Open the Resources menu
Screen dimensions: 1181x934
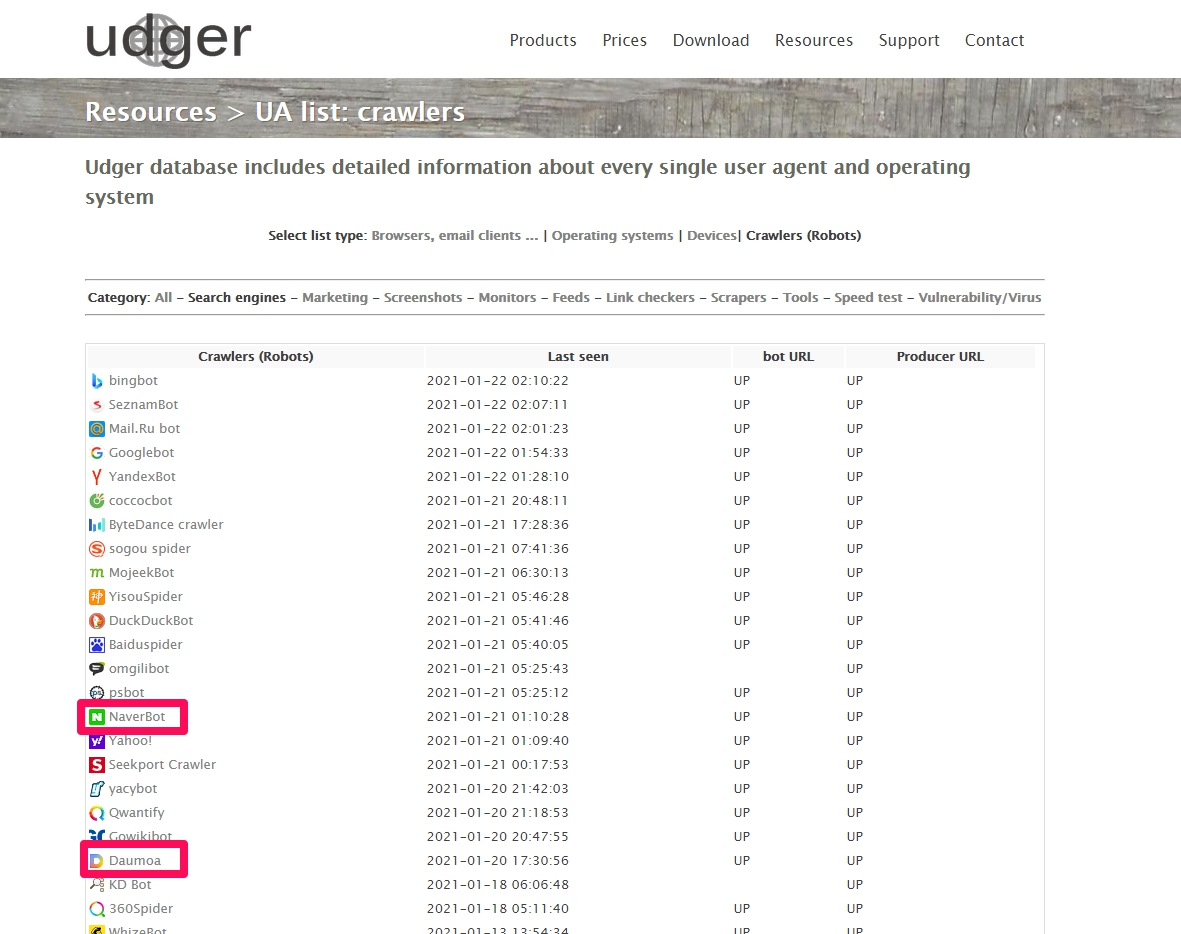tap(813, 40)
